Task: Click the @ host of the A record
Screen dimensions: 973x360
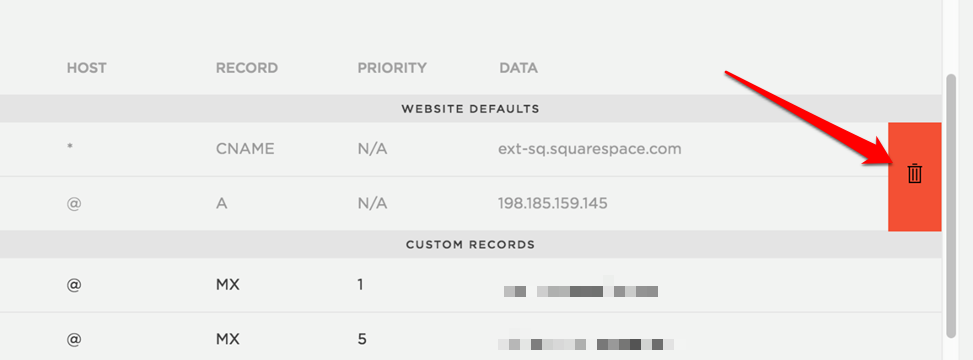Action: point(74,204)
